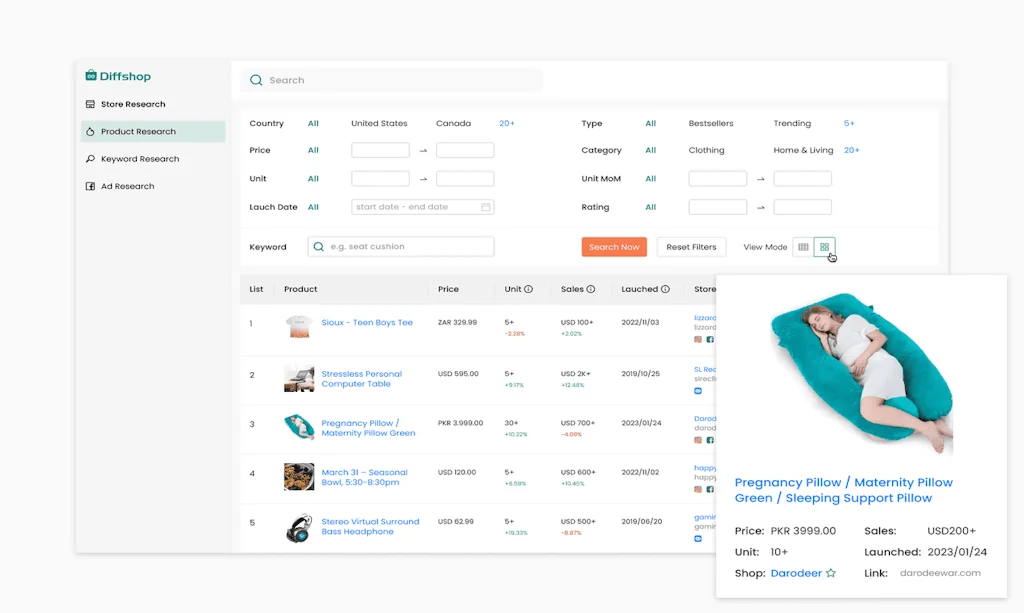
Task: Click the Search Now button
Action: click(613, 246)
